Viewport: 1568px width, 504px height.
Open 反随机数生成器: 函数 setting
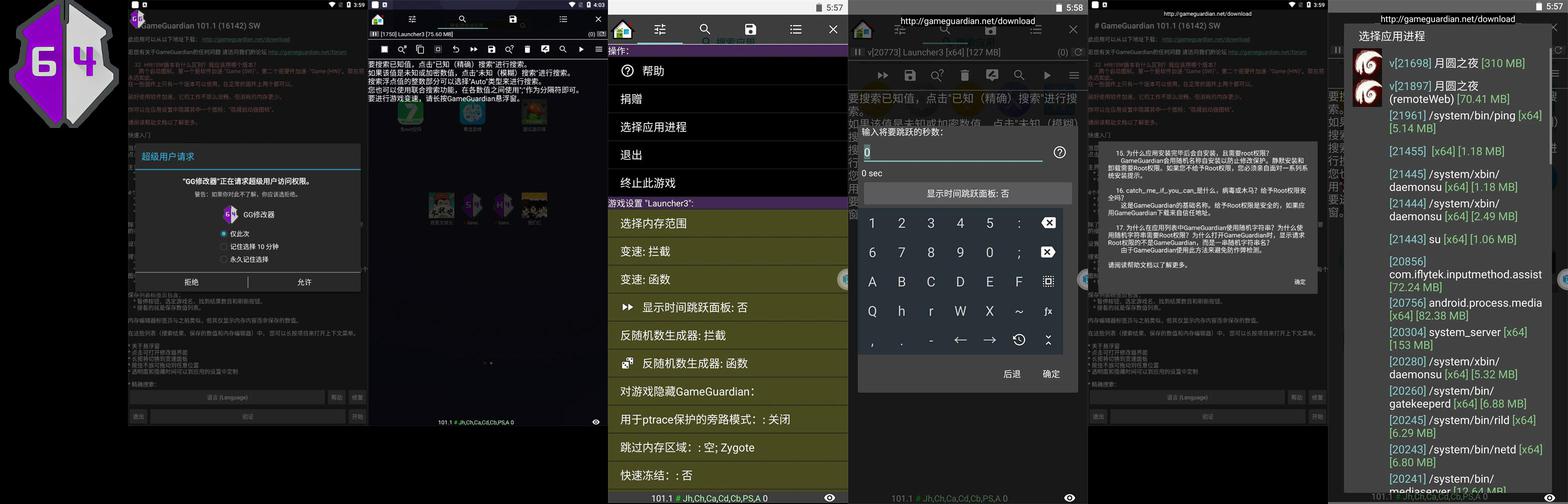pyautogui.click(x=728, y=363)
